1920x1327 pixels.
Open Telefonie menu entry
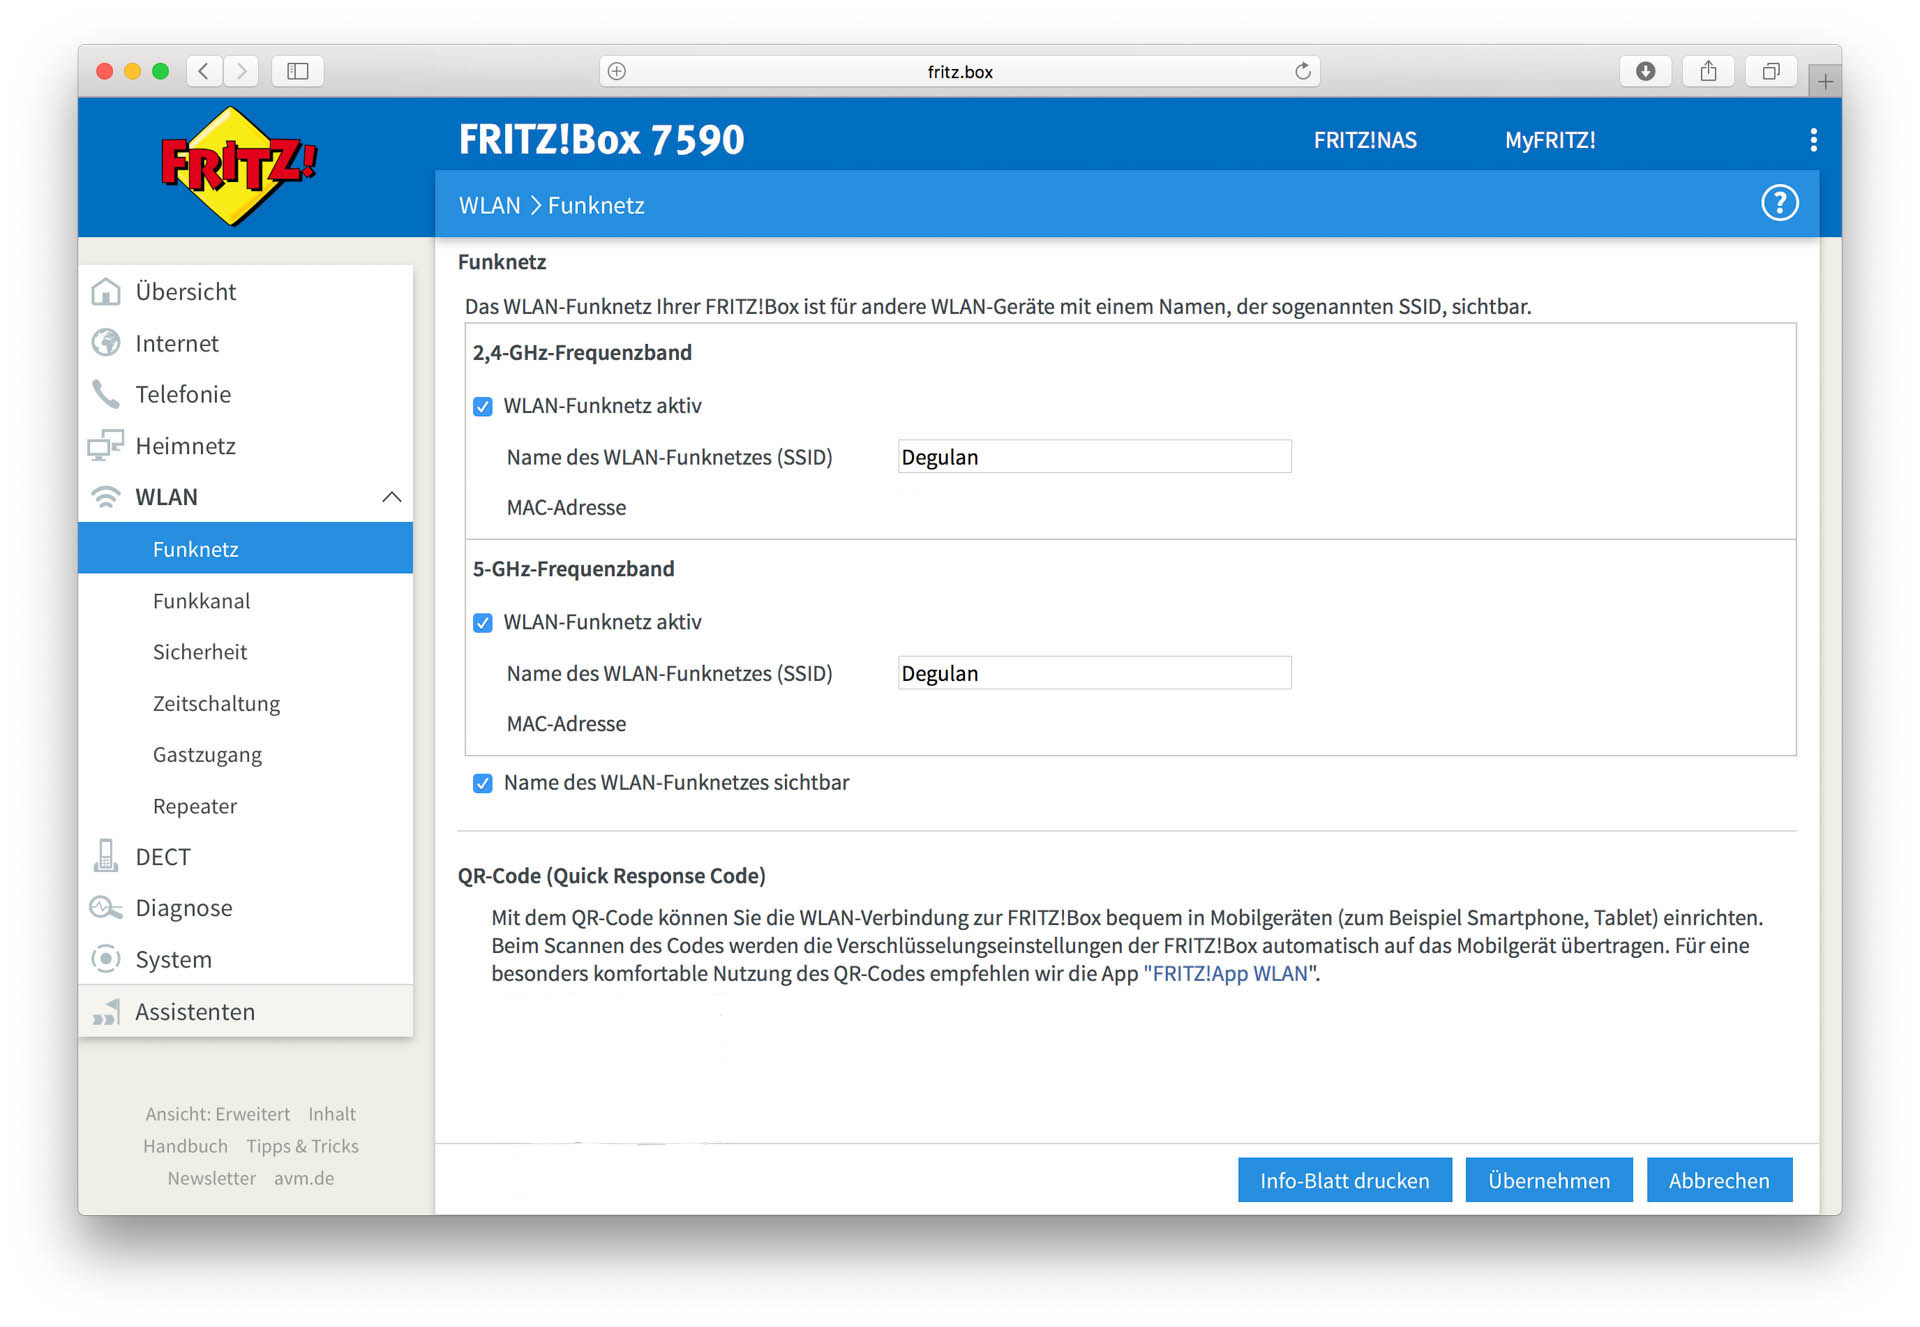tap(183, 394)
